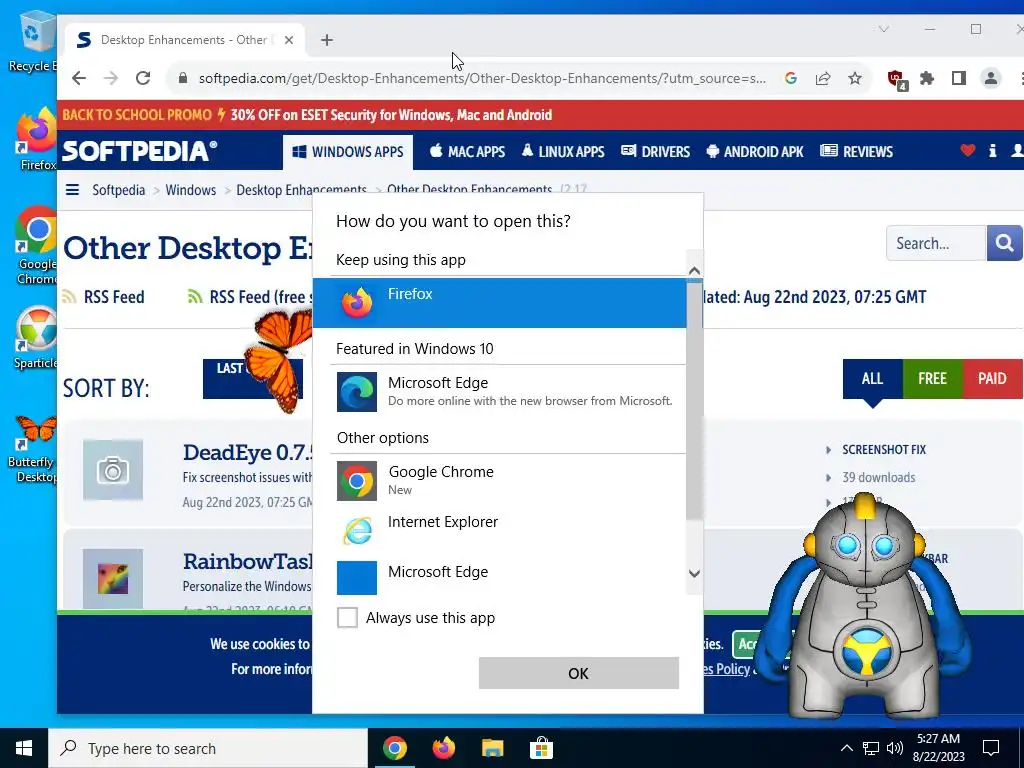Filter listings by PAID
The image size is (1024, 768).
pyautogui.click(x=992, y=379)
